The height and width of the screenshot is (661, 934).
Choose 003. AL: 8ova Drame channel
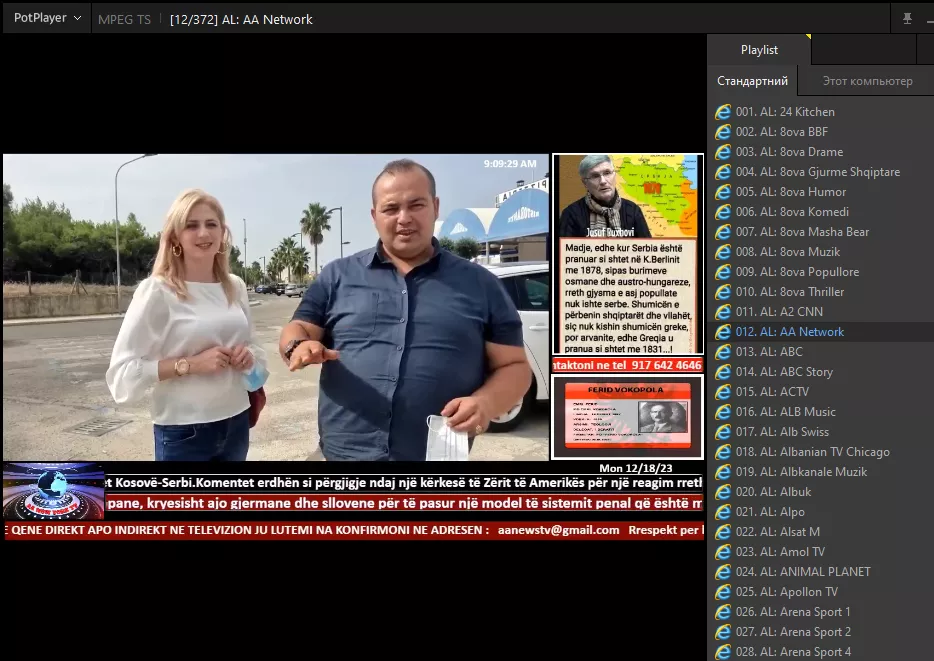[822, 152]
